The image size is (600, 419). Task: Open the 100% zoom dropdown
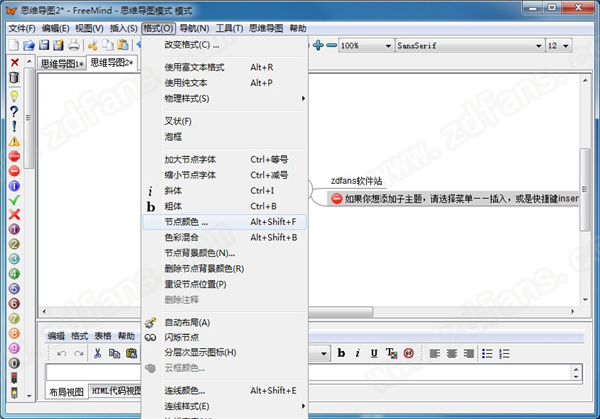(x=388, y=46)
